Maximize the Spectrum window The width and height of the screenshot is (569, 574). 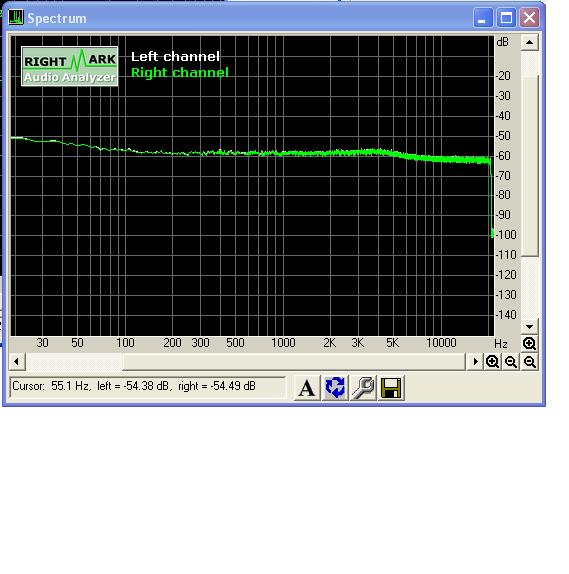[x=506, y=18]
